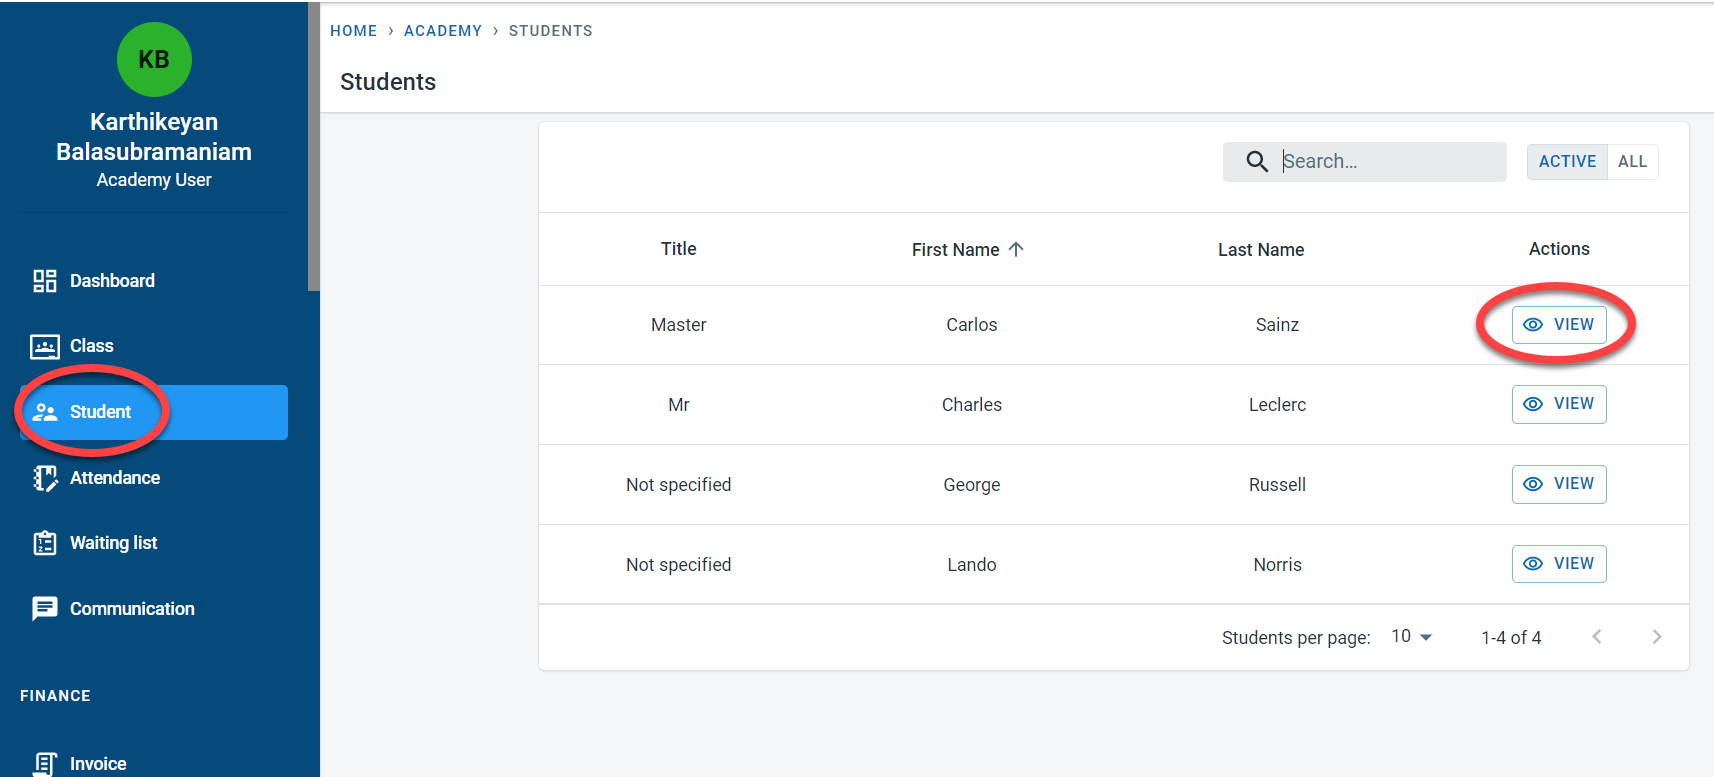Open Class via its sidebar icon

(44, 346)
